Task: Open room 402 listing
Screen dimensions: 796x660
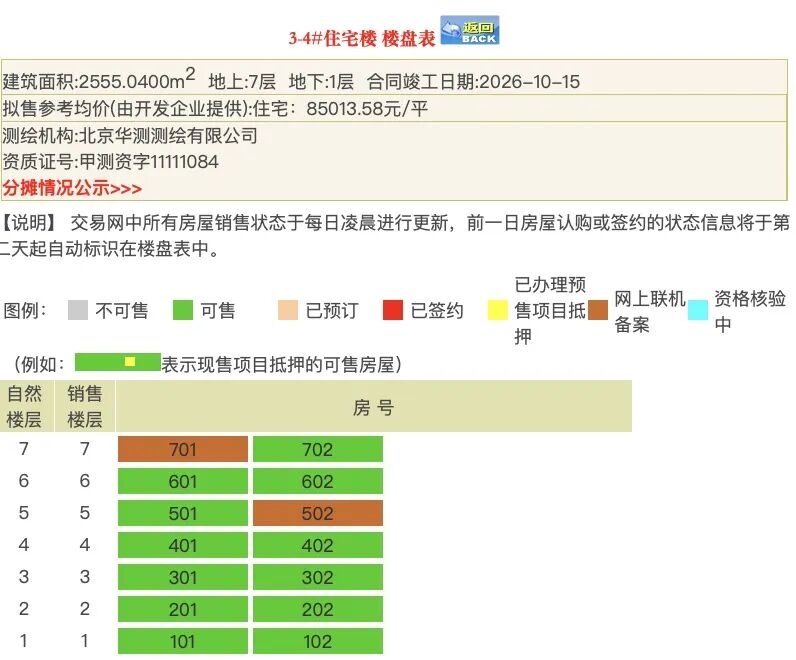Action: click(x=318, y=546)
